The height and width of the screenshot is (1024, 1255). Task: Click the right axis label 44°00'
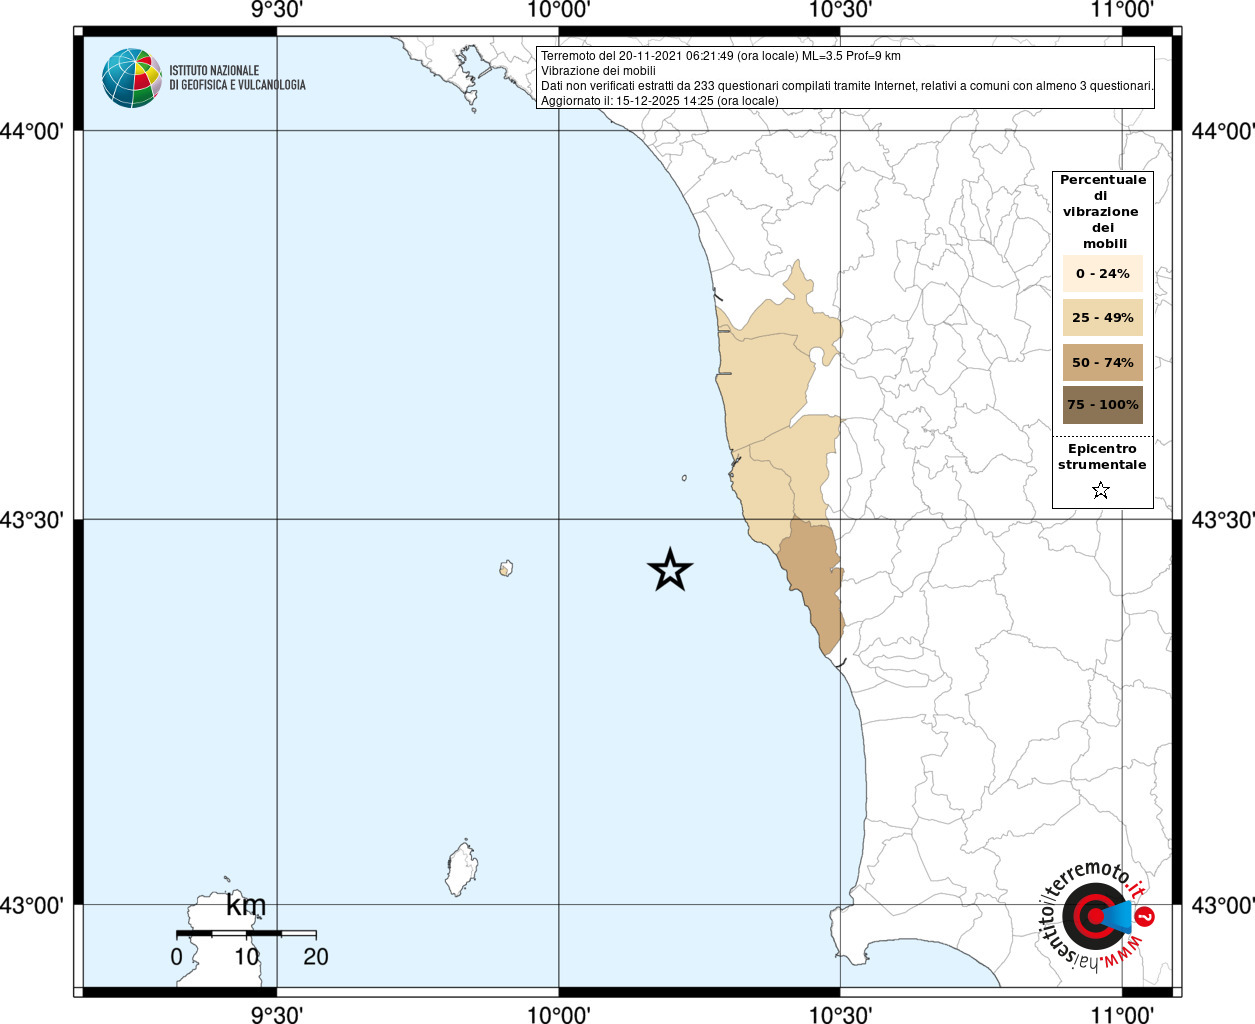coord(1223,131)
